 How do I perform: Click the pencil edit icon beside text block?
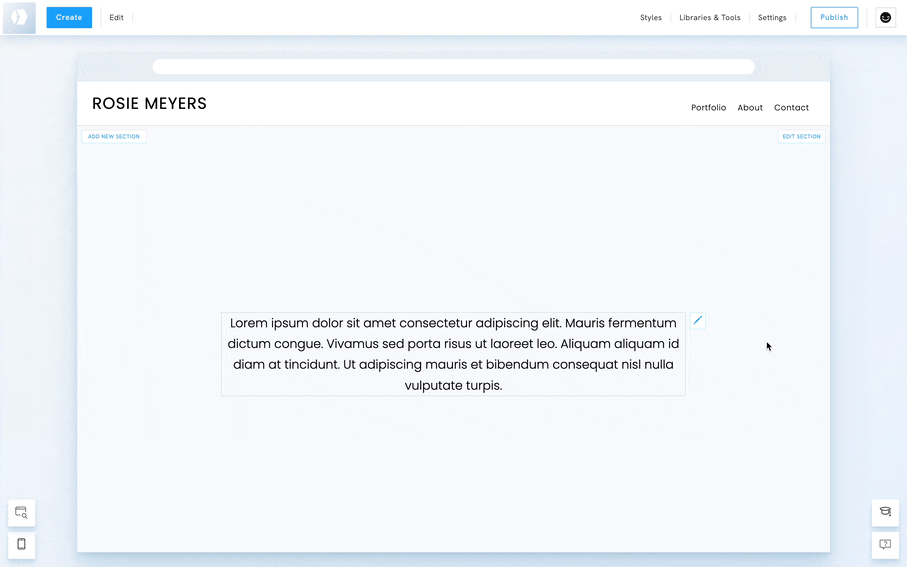(698, 321)
